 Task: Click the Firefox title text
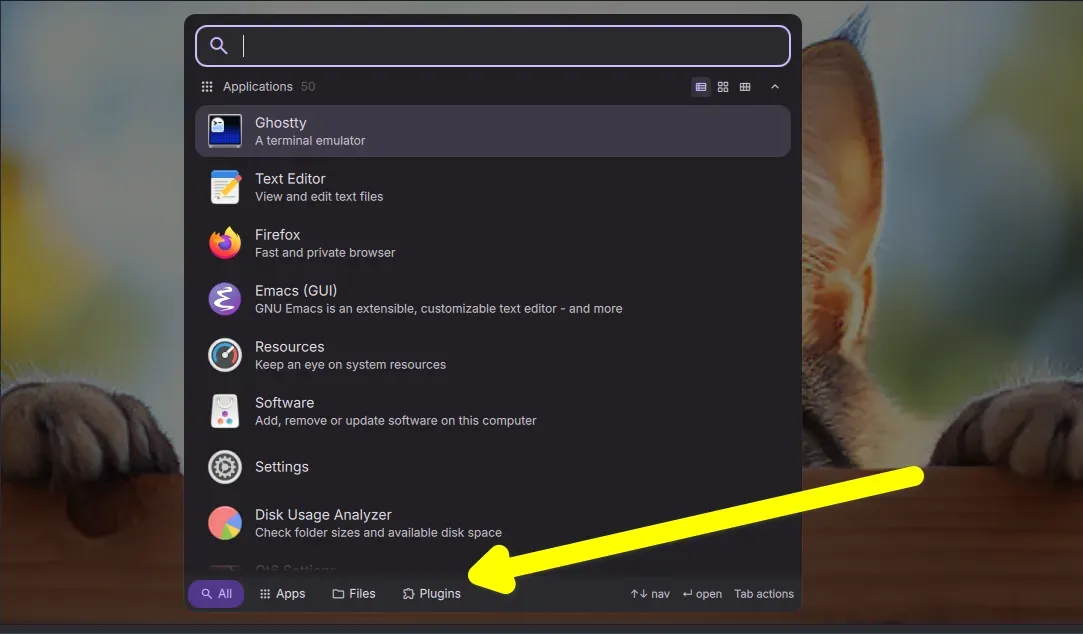click(x=278, y=235)
